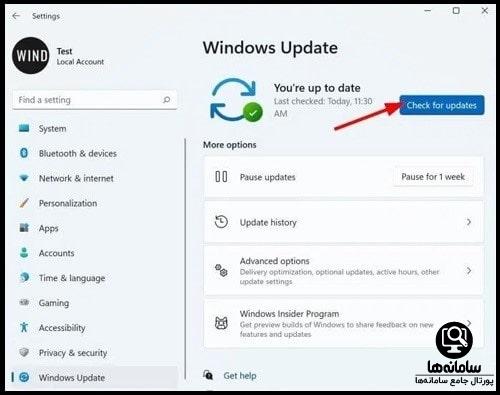Screen dimensions: 500x395
Task: Click the Windows Update sidebar icon
Action: coord(24,377)
